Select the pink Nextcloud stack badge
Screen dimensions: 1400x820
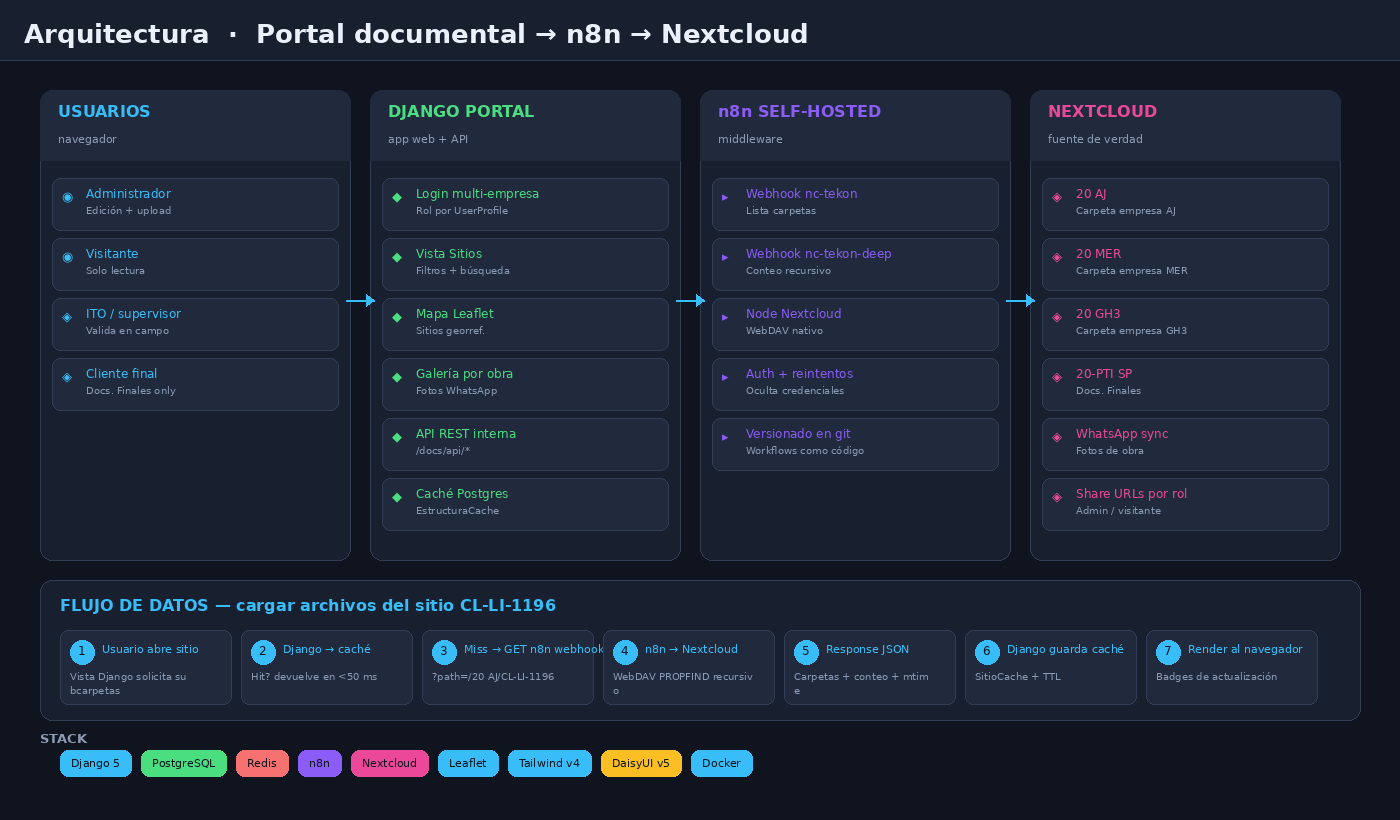tap(390, 763)
